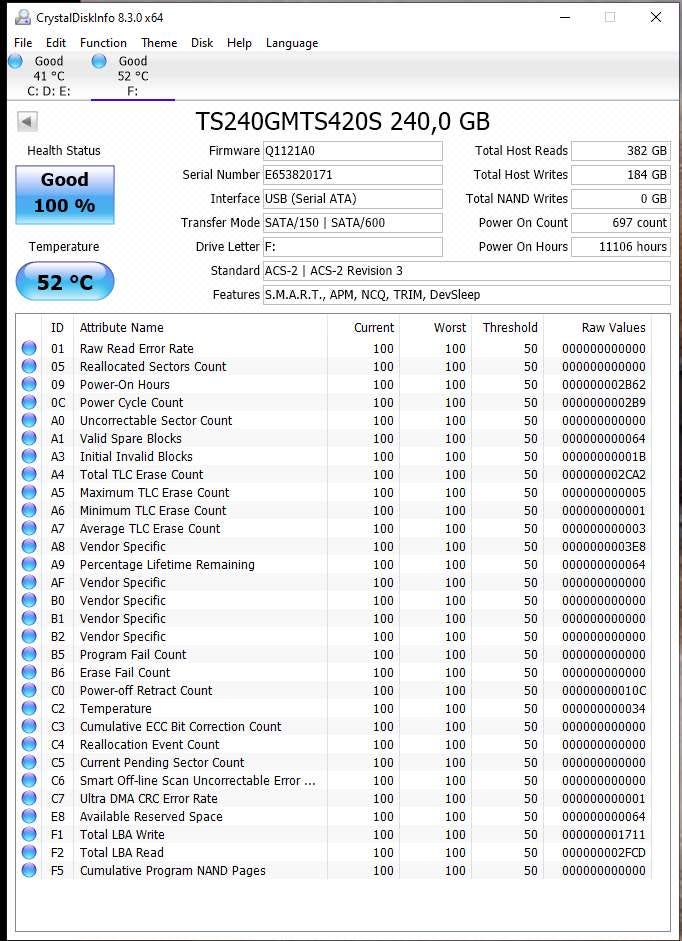Click status orb for Percentage Lifetime Remaining
This screenshot has width=682, height=941.
click(29, 564)
